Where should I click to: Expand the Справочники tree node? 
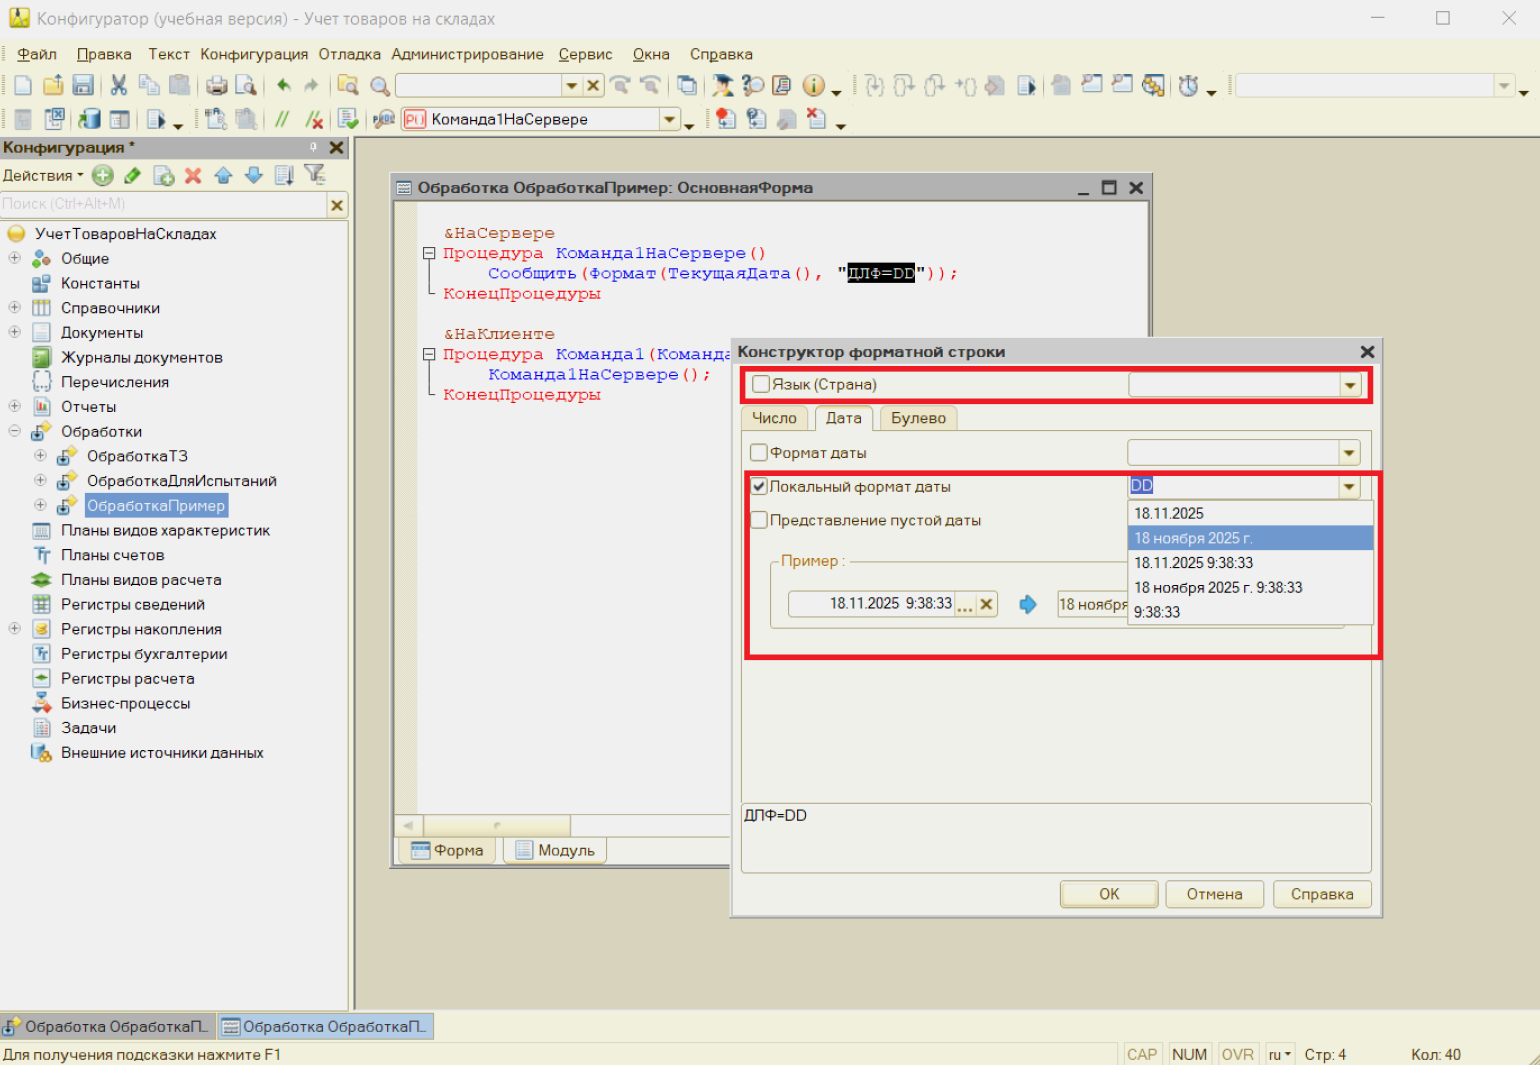(x=15, y=308)
